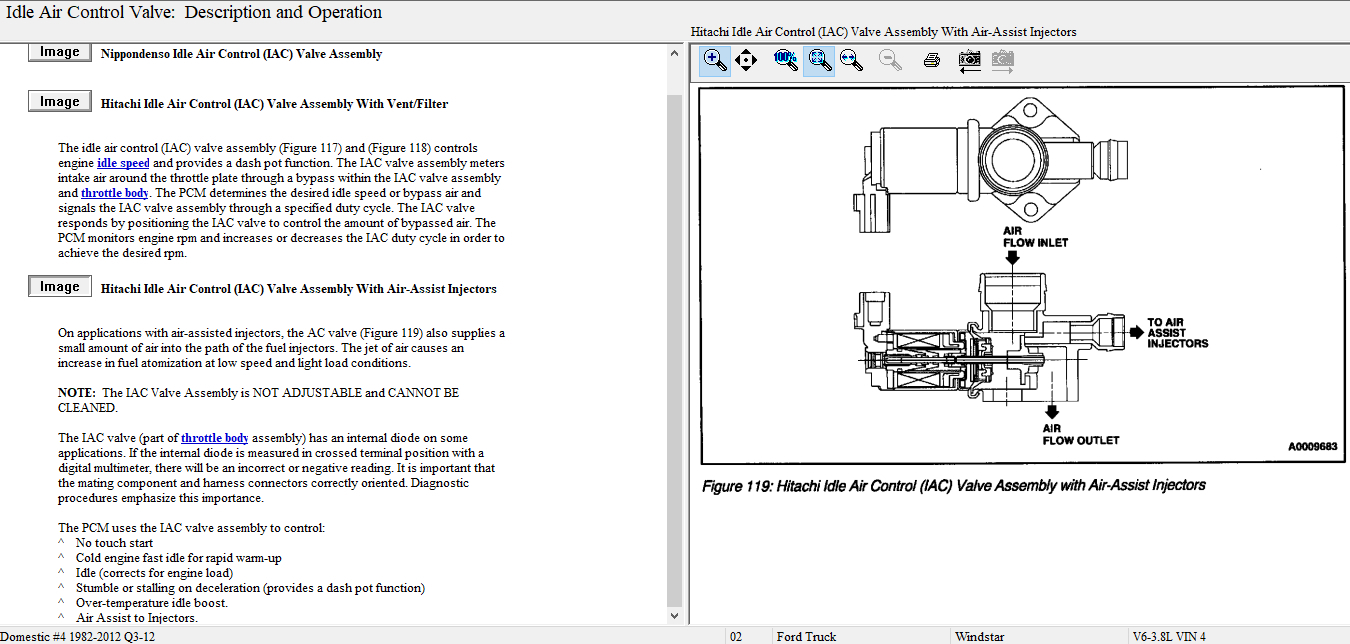Open Hitachi Air-Assist Injectors image button
This screenshot has height=644, width=1350.
click(60, 287)
